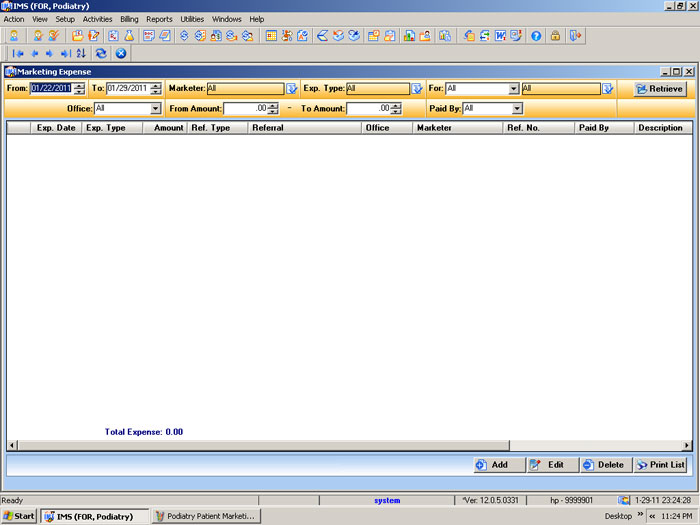Click the blue refresh arrows icon

tap(101, 54)
